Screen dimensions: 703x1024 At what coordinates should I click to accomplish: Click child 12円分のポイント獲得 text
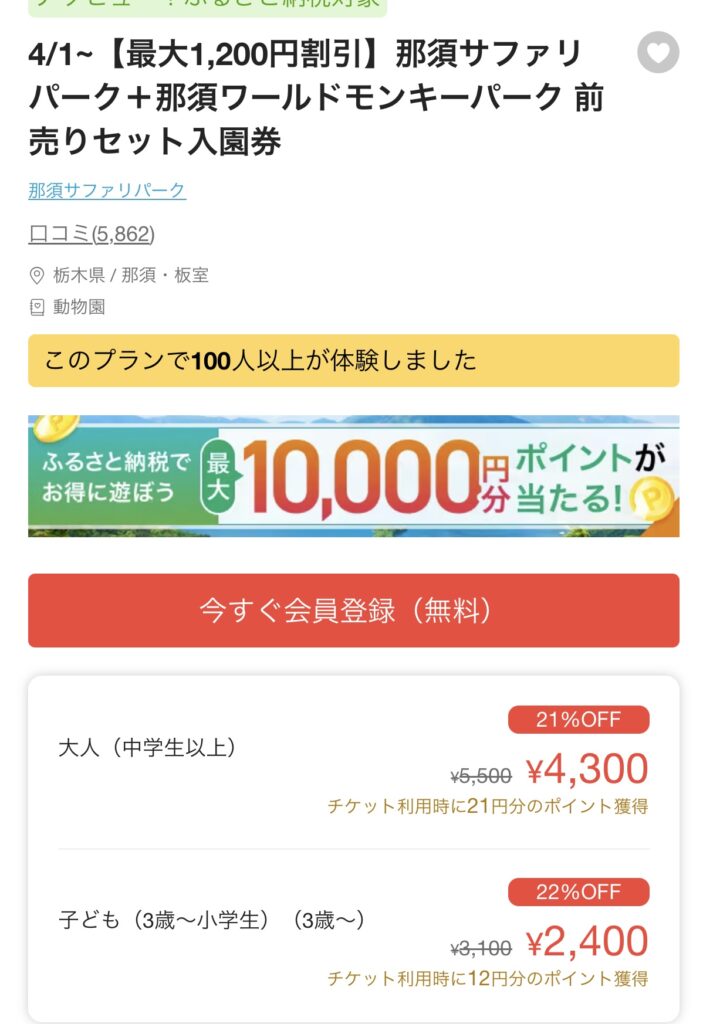click(x=487, y=978)
